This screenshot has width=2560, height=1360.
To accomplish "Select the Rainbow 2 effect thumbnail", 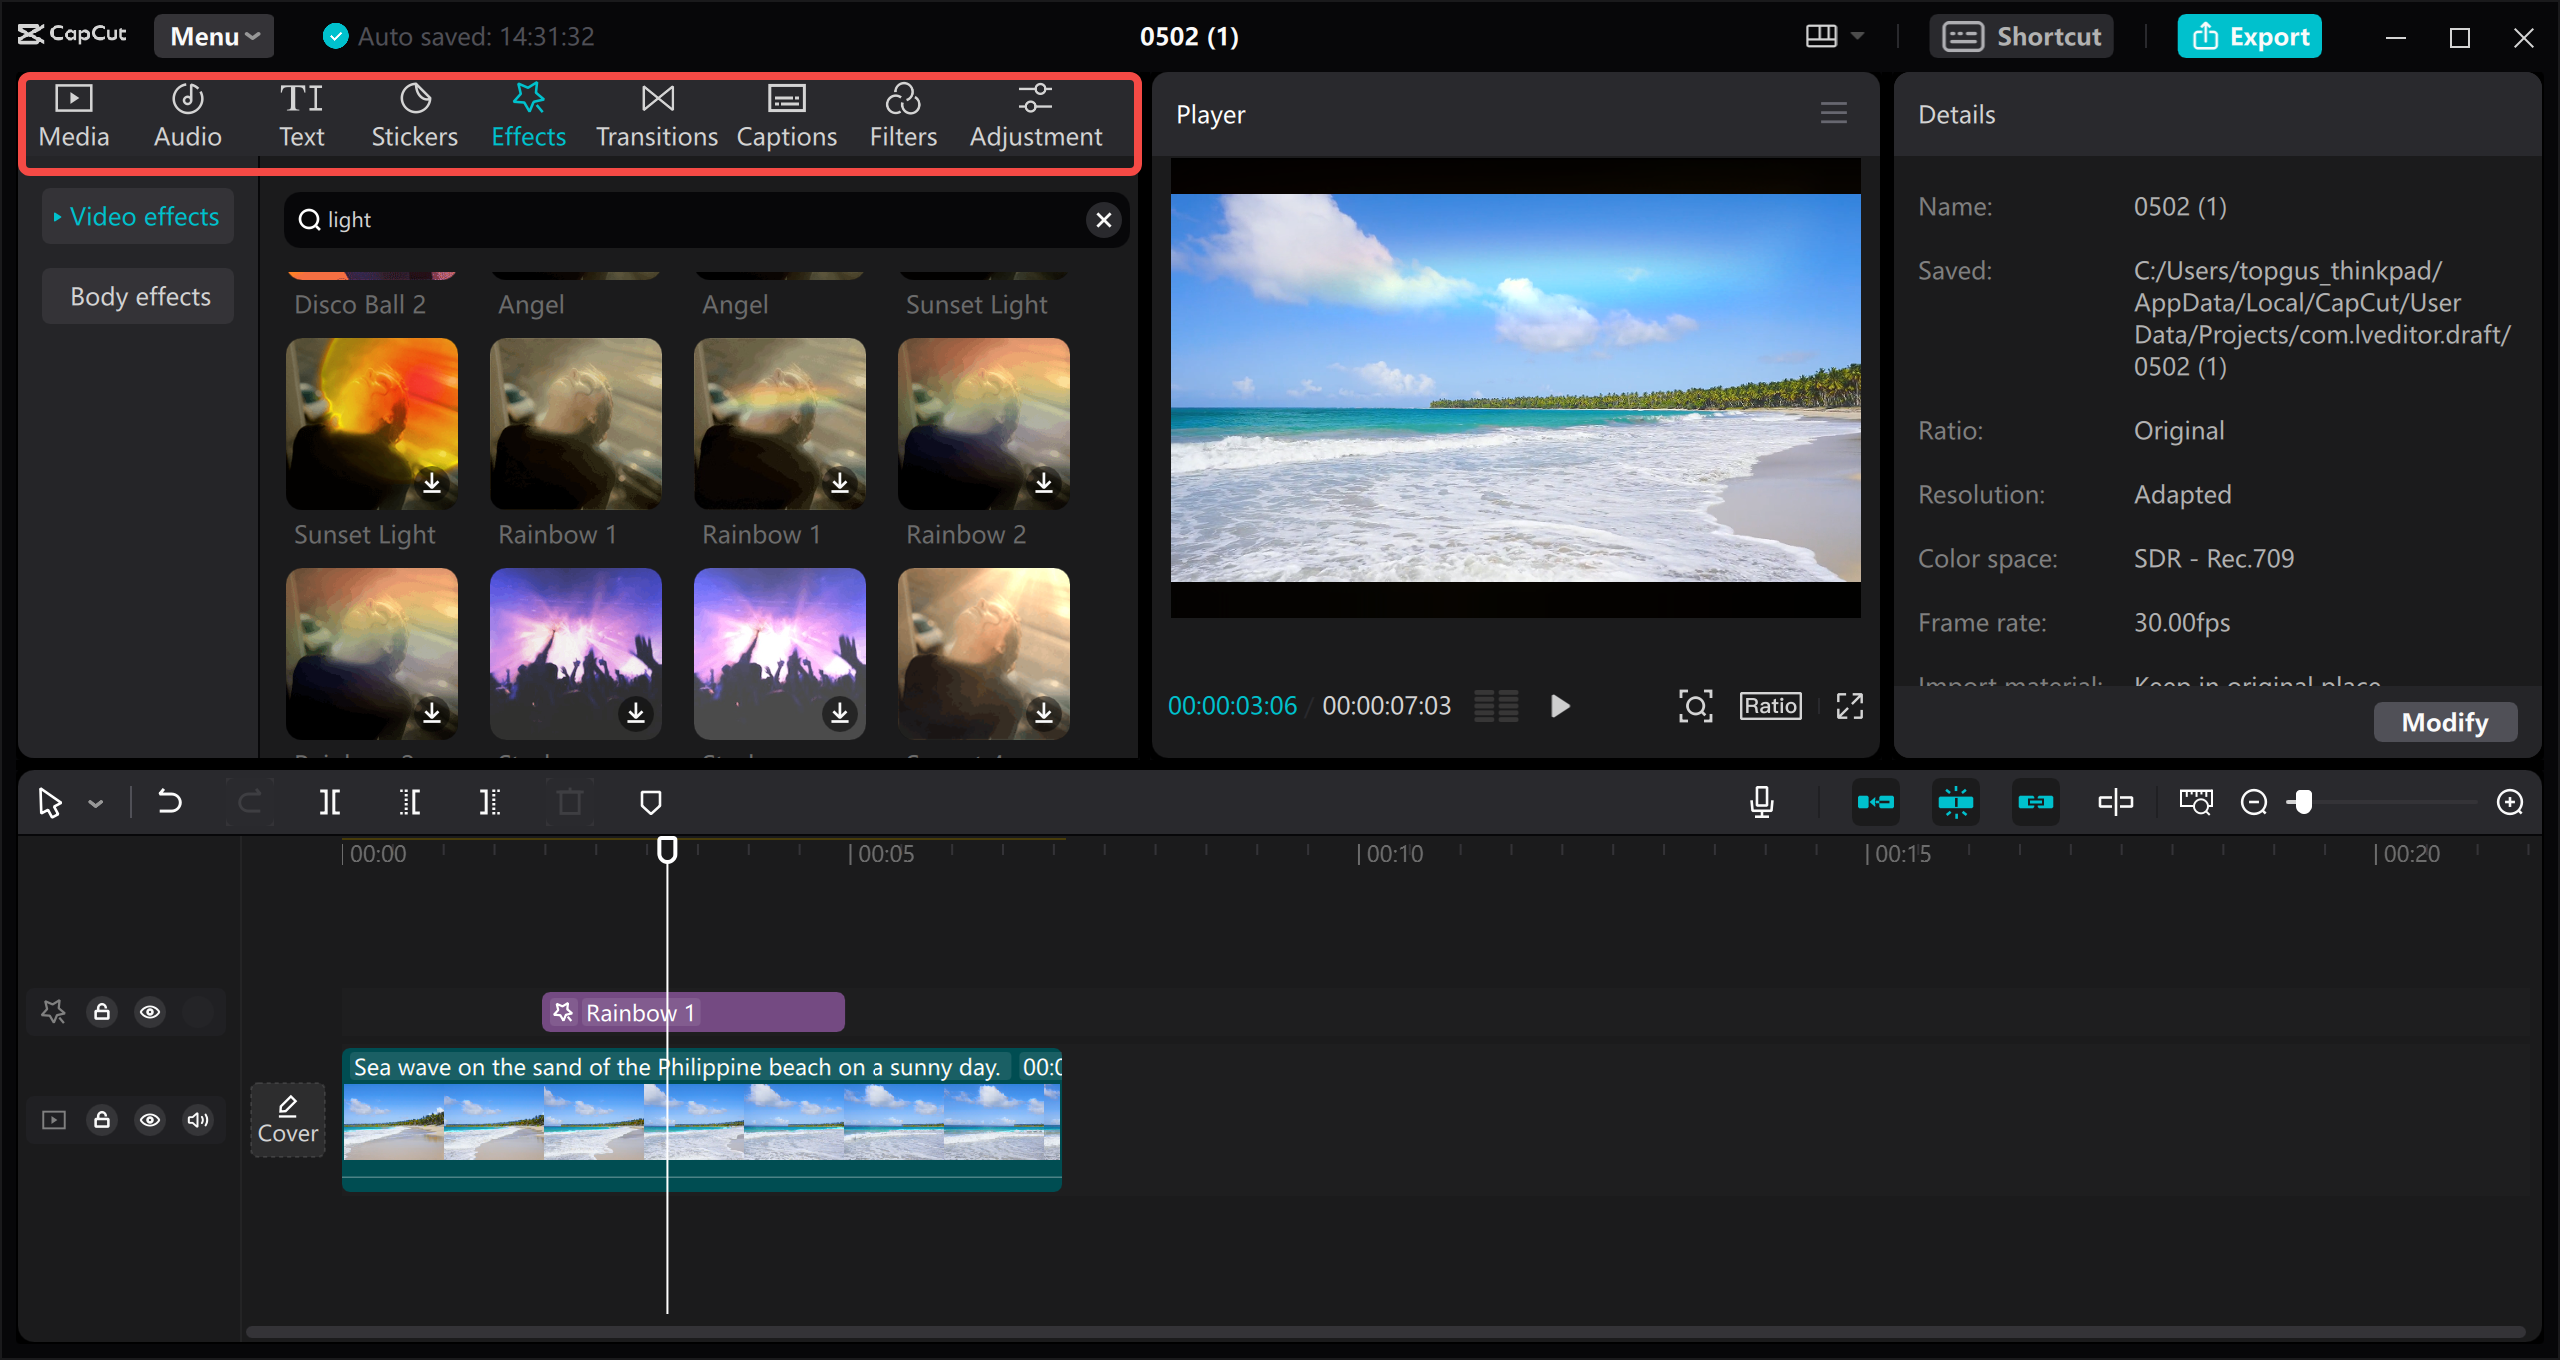I will 983,423.
